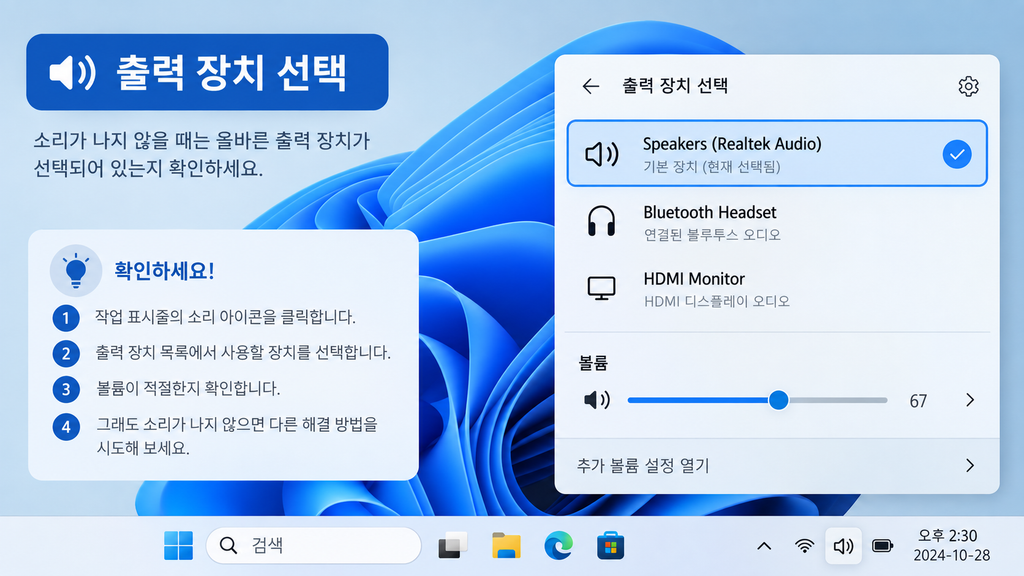The width and height of the screenshot is (1024, 576).
Task: Click the 볼륨 section label
Action: [x=593, y=363]
